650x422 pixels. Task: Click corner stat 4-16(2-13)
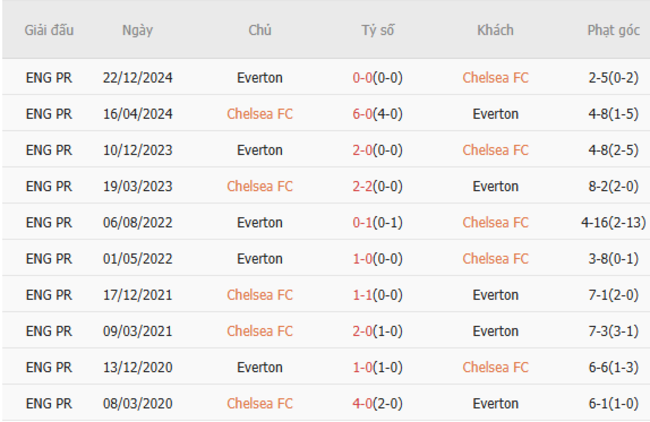pos(613,222)
